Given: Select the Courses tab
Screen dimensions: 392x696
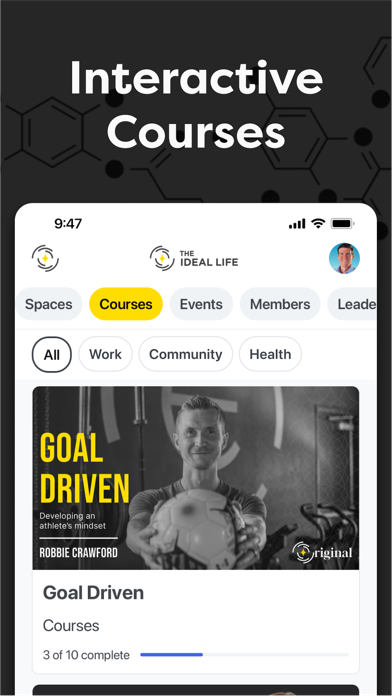Looking at the screenshot, I should [x=126, y=304].
